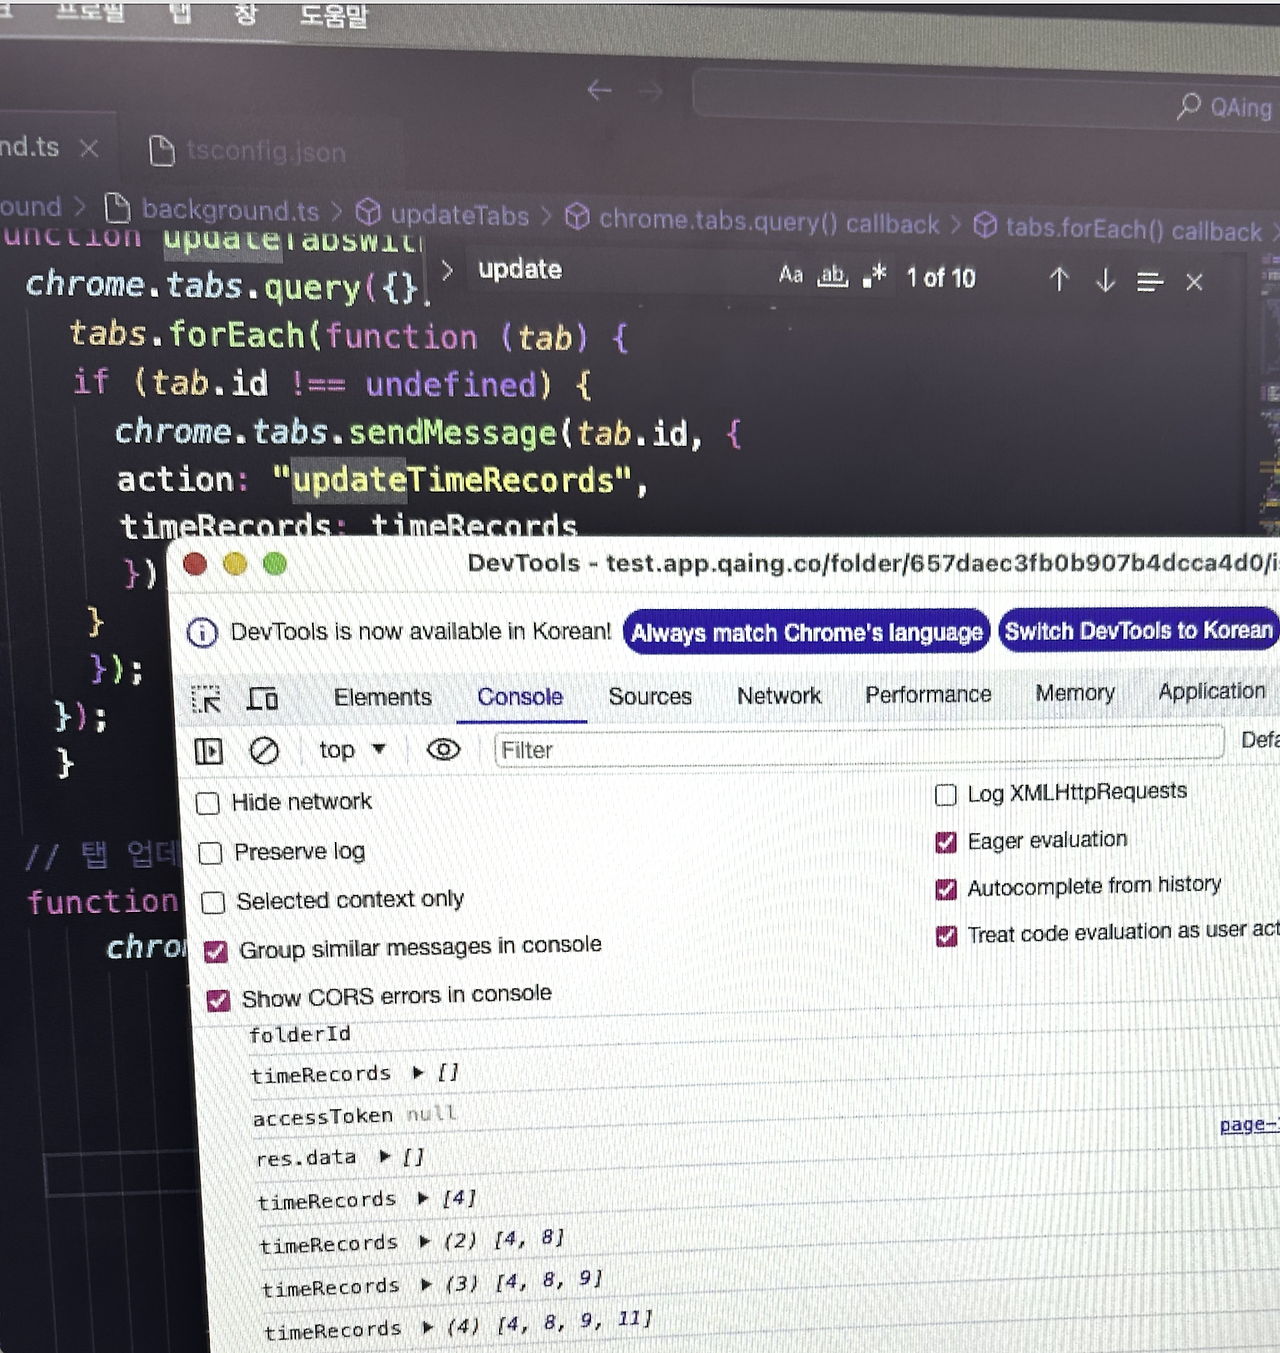The width and height of the screenshot is (1280, 1353).
Task: Click the 'accessToken null' console log line
Action: point(355,1115)
